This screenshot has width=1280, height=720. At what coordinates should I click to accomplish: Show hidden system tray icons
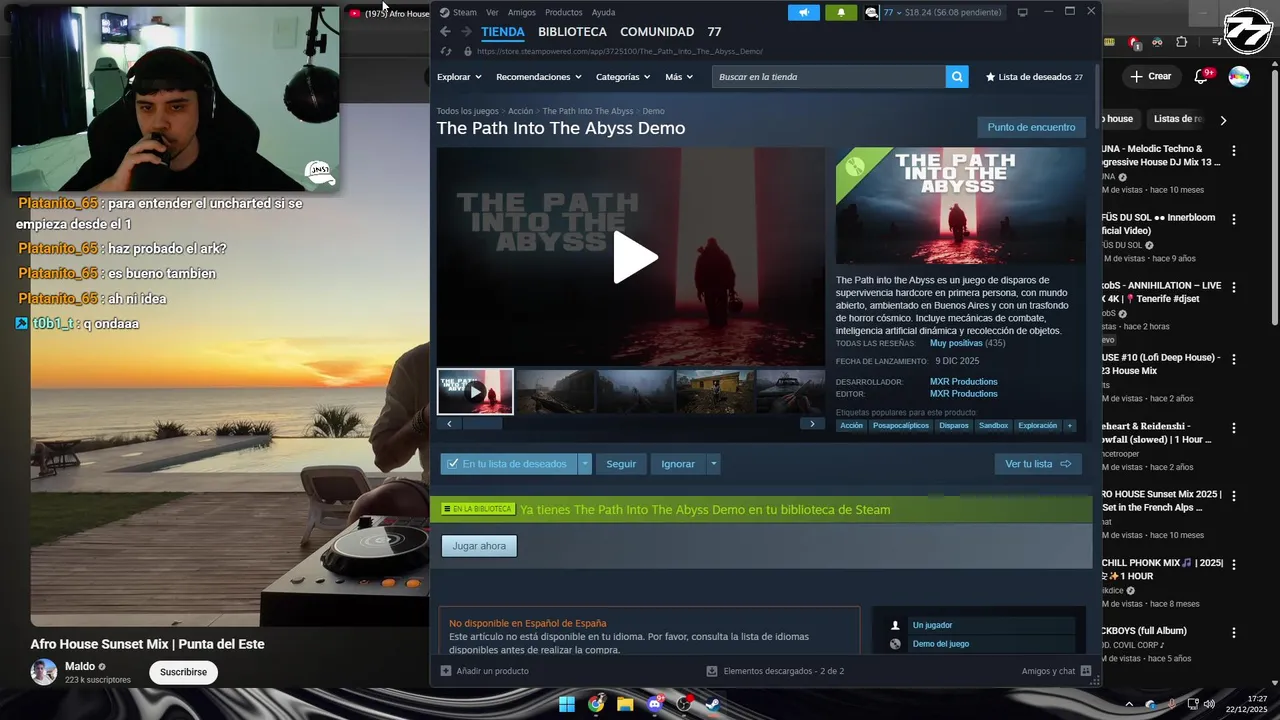(x=1129, y=704)
